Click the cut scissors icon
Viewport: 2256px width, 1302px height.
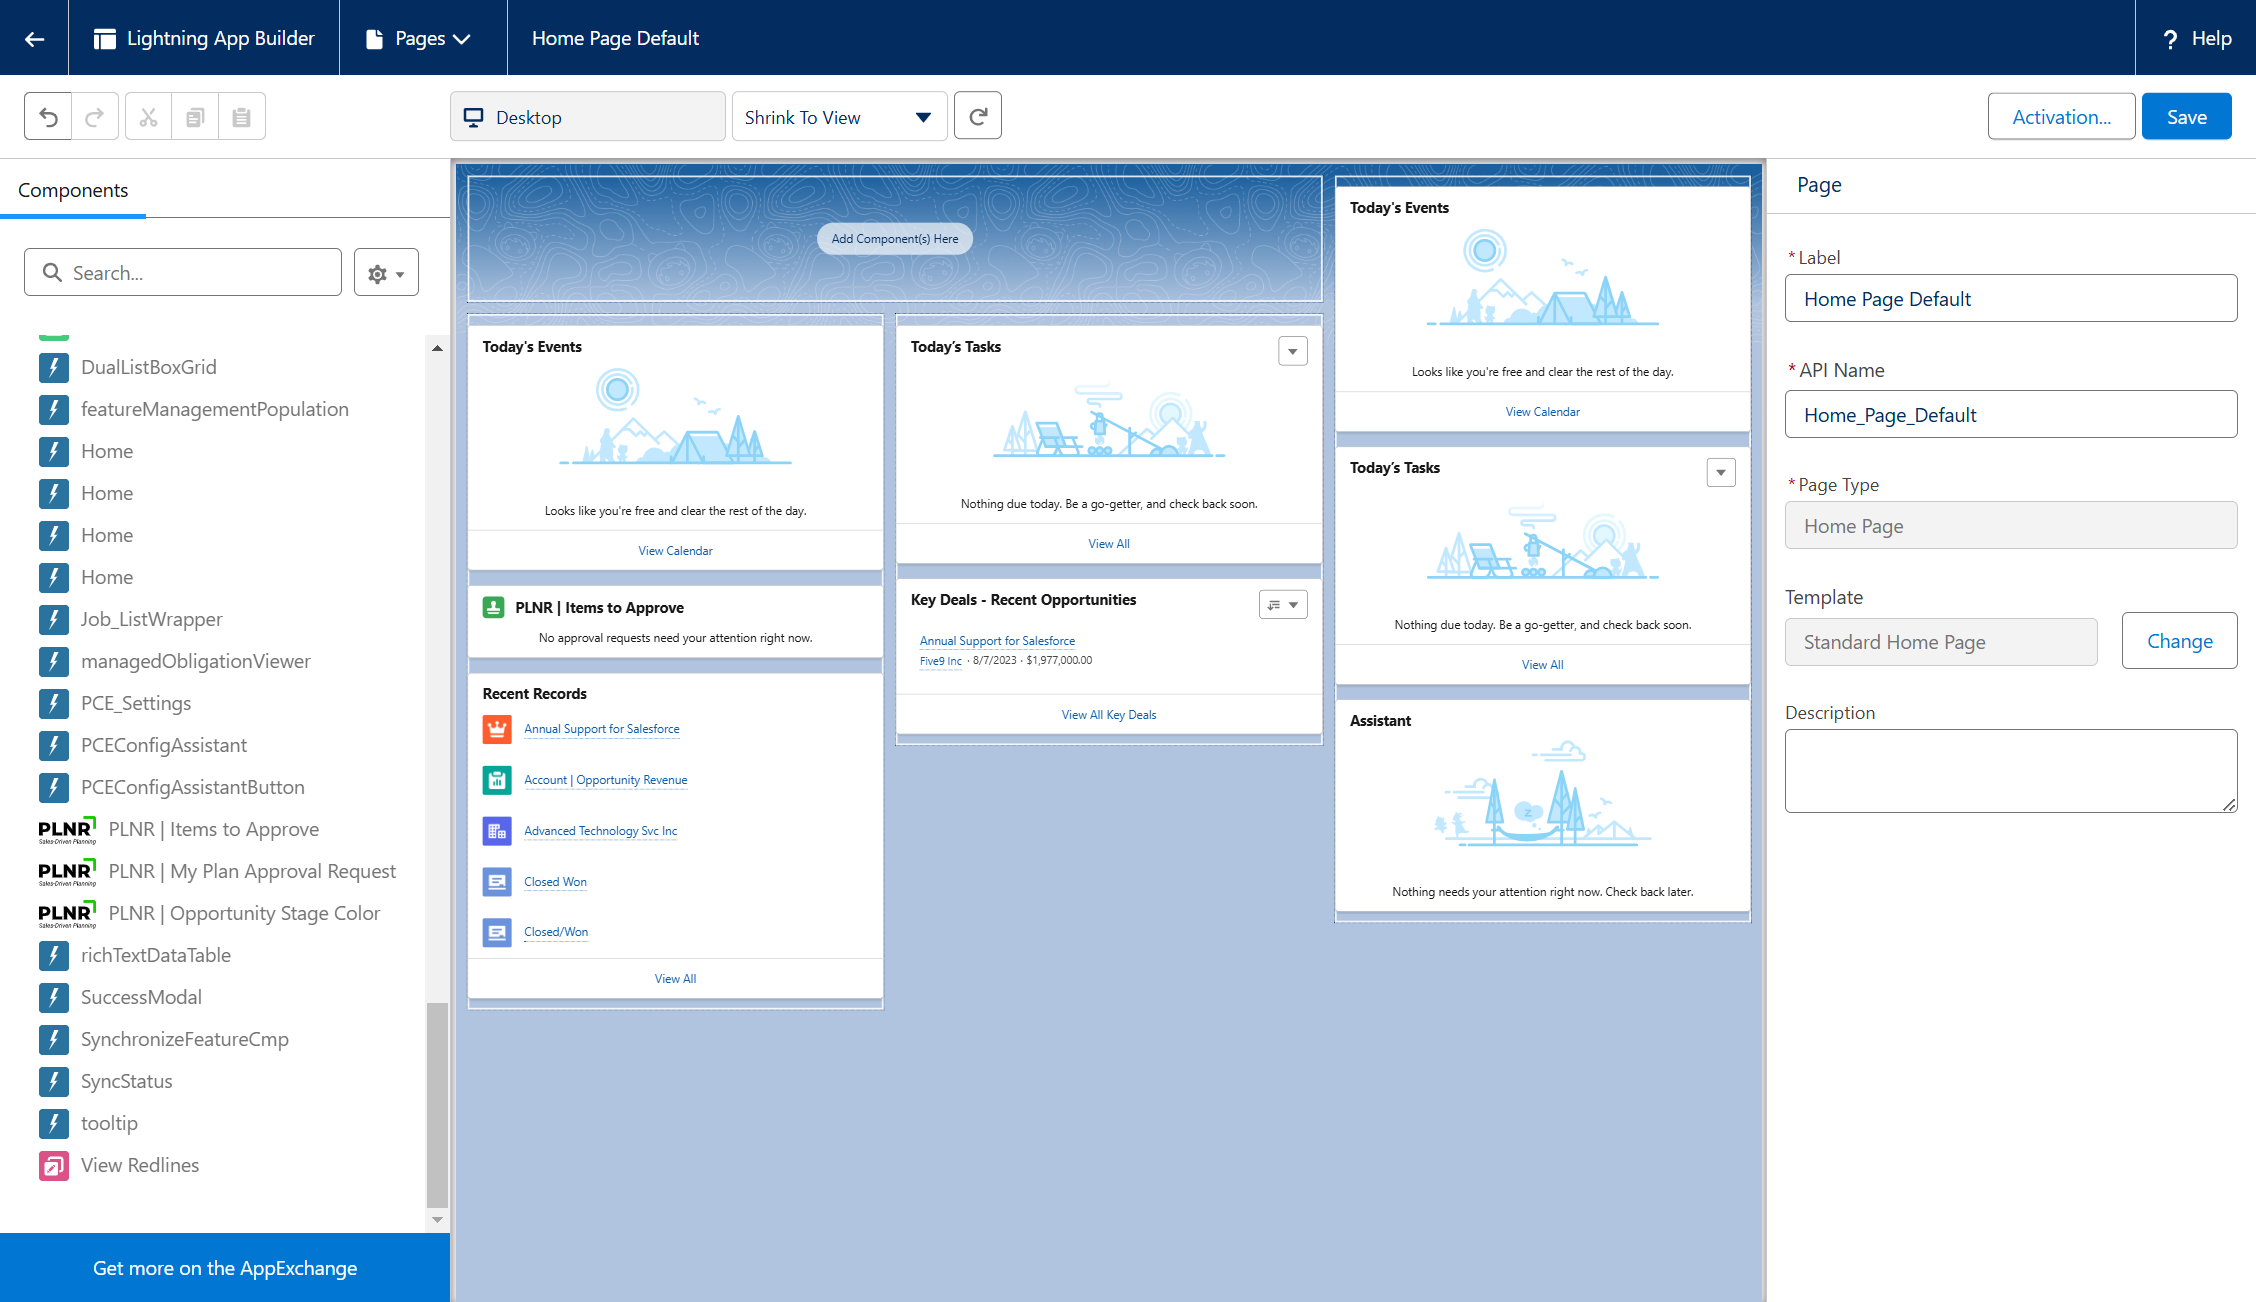[x=148, y=117]
